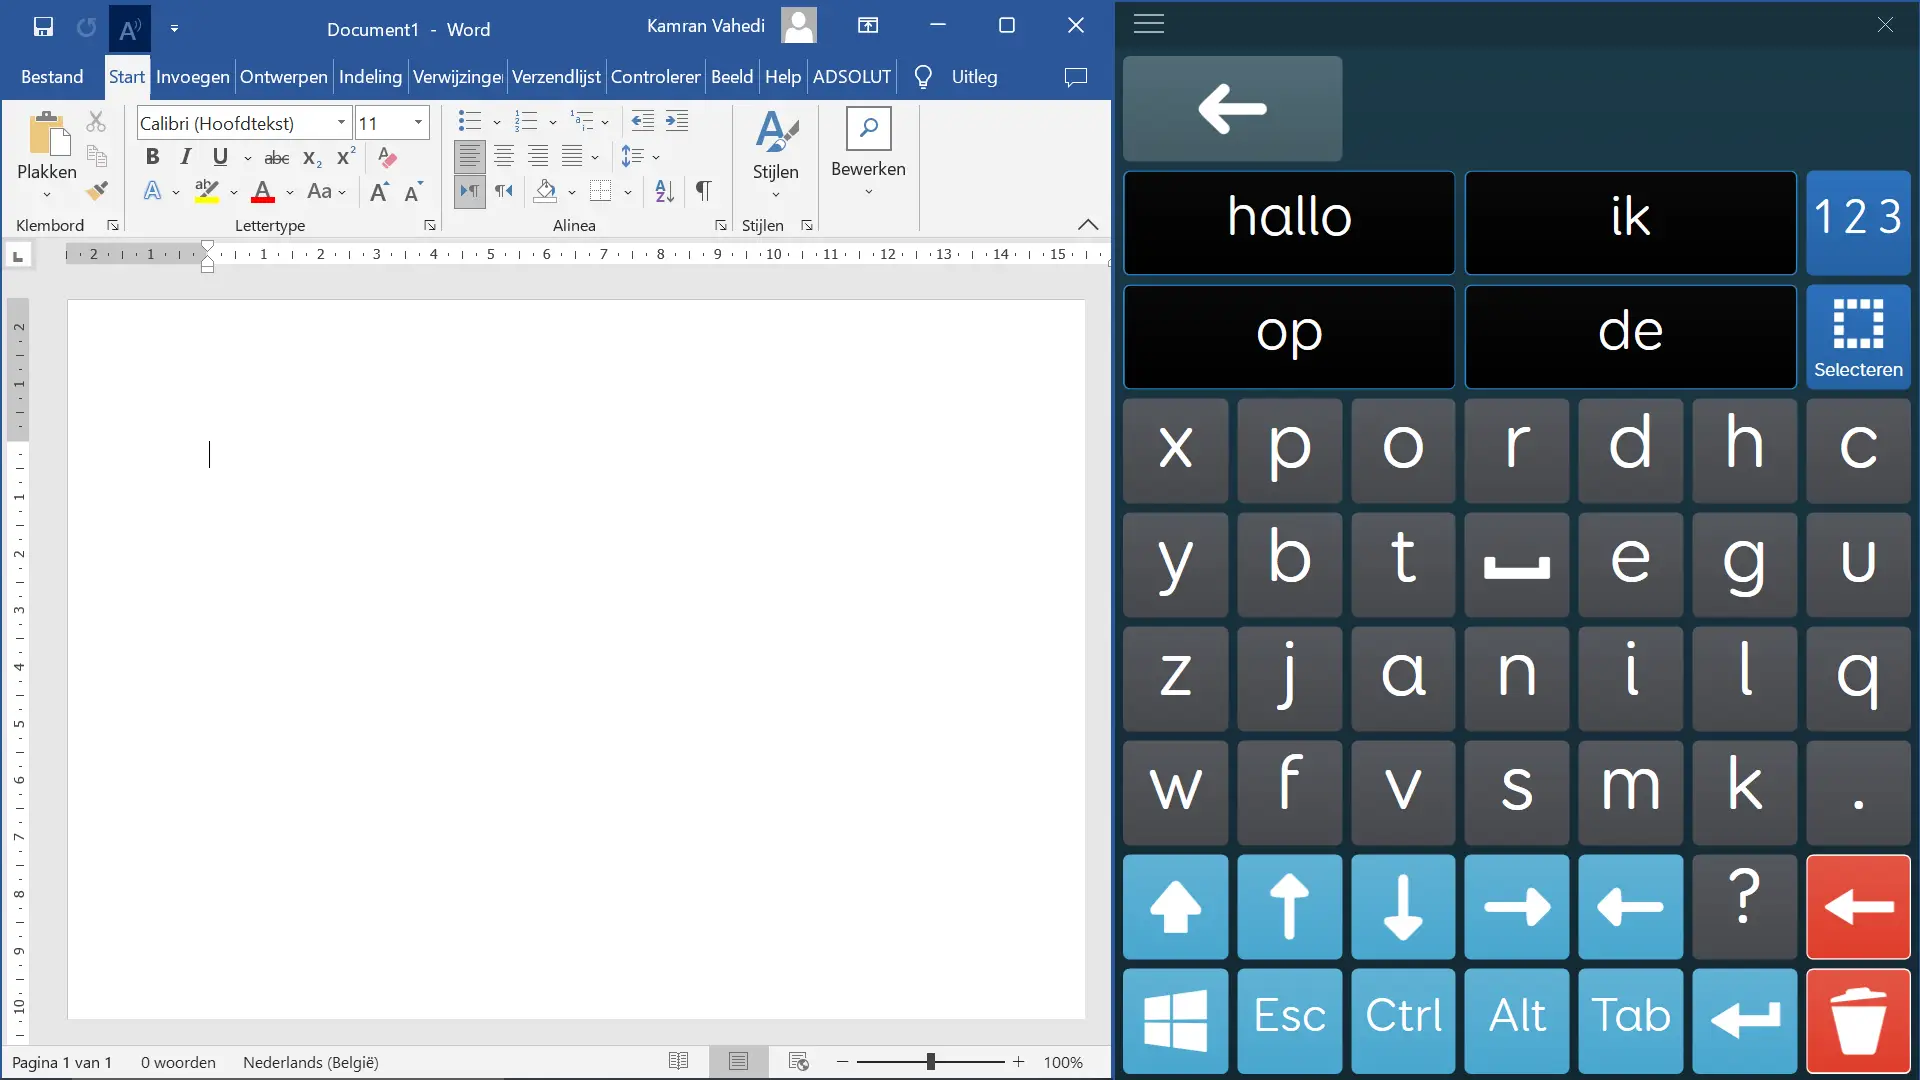
Task: Click the word prediction 'hallo'
Action: coord(1289,223)
